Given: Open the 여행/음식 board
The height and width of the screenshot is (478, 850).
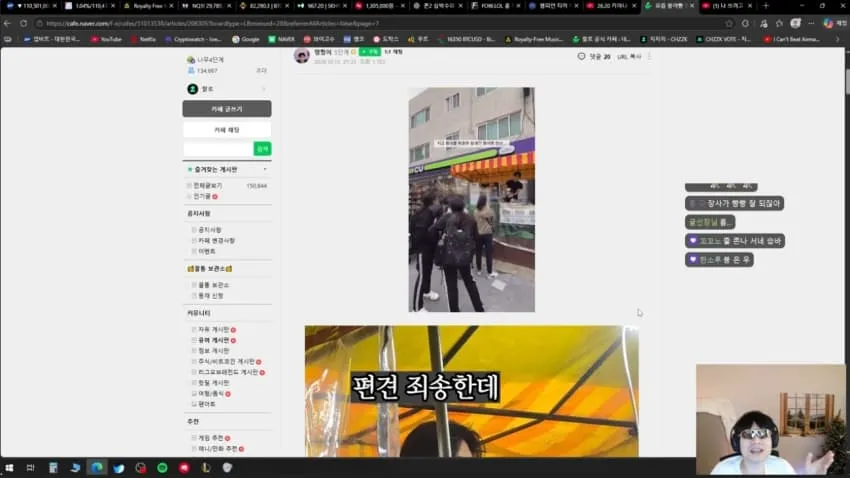Looking at the screenshot, I should [x=211, y=393].
